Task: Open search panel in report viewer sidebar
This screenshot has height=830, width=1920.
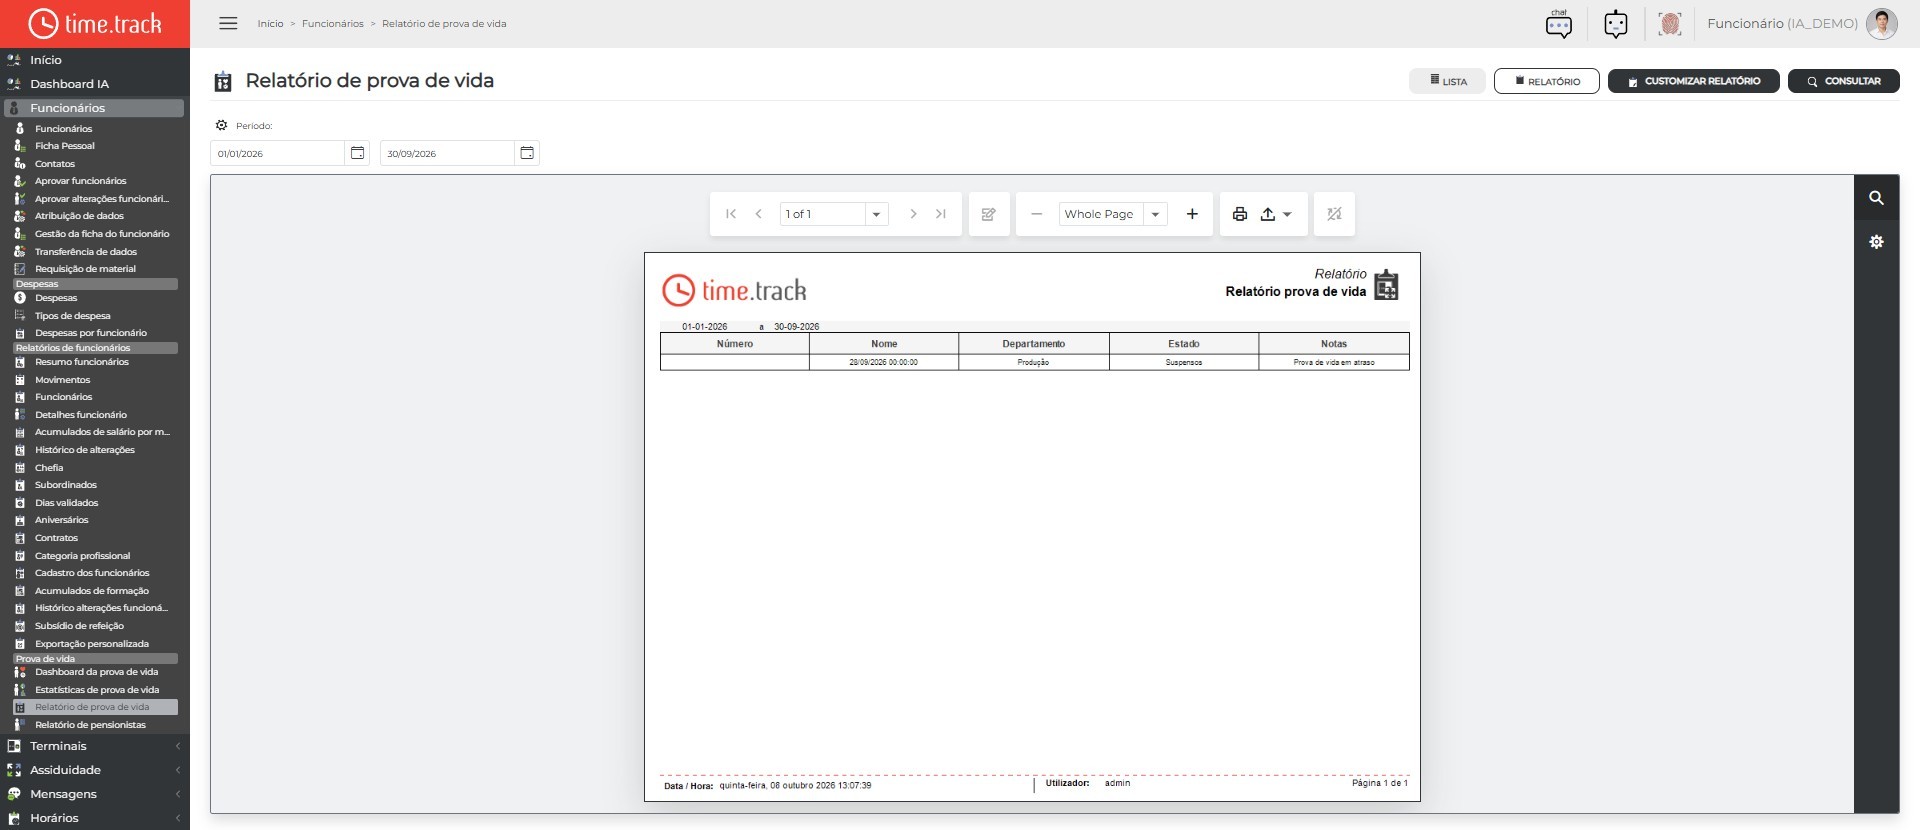Action: pos(1876,198)
